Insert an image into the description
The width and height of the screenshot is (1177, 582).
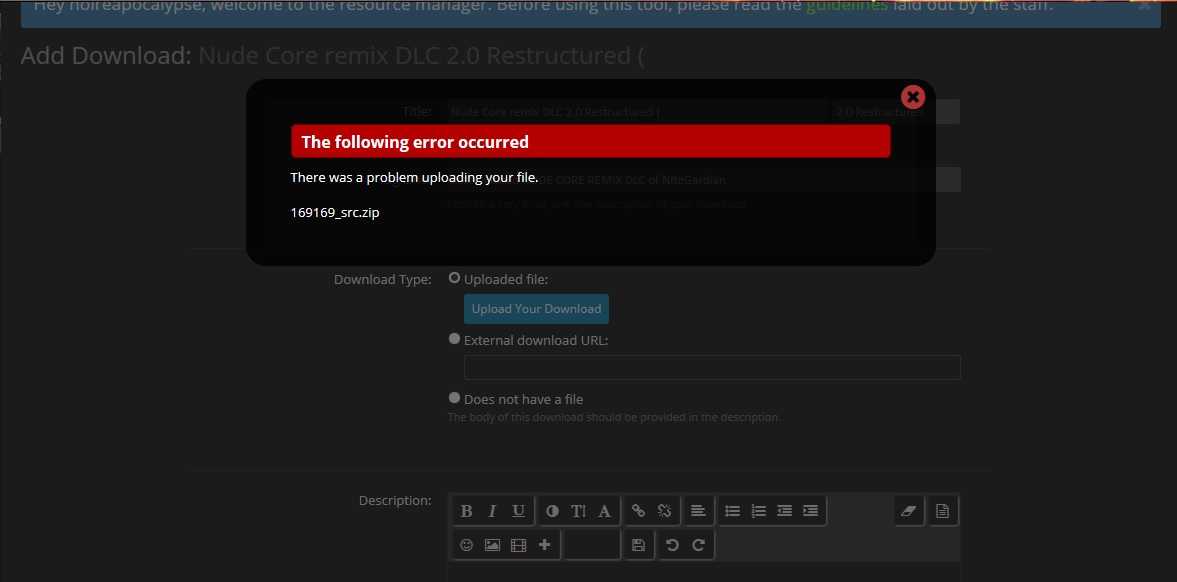pos(492,545)
